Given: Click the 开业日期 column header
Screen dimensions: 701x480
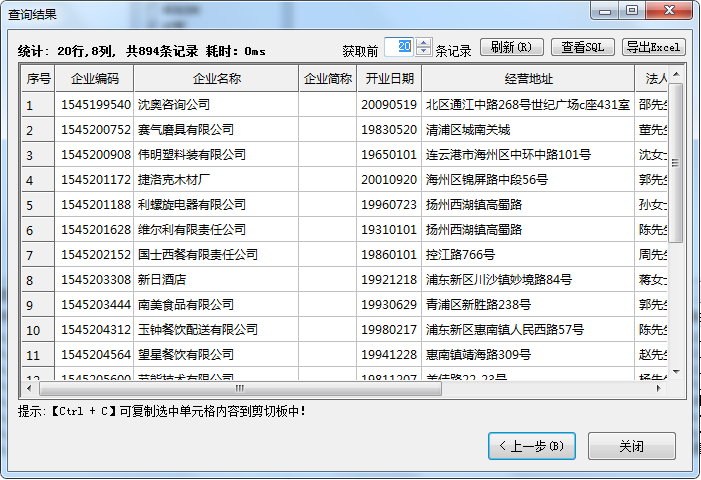Looking at the screenshot, I should coord(389,79).
